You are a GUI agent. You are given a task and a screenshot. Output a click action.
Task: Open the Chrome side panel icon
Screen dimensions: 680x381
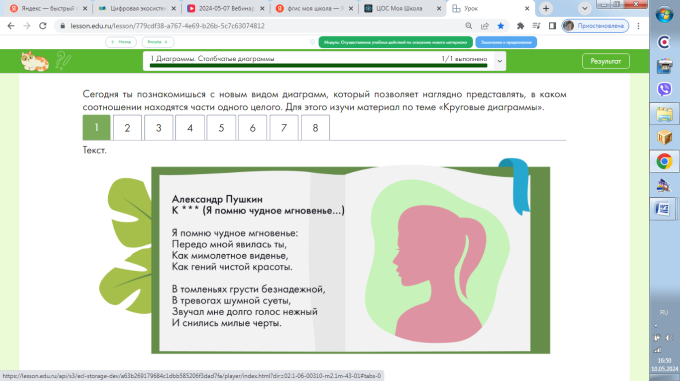(x=552, y=26)
